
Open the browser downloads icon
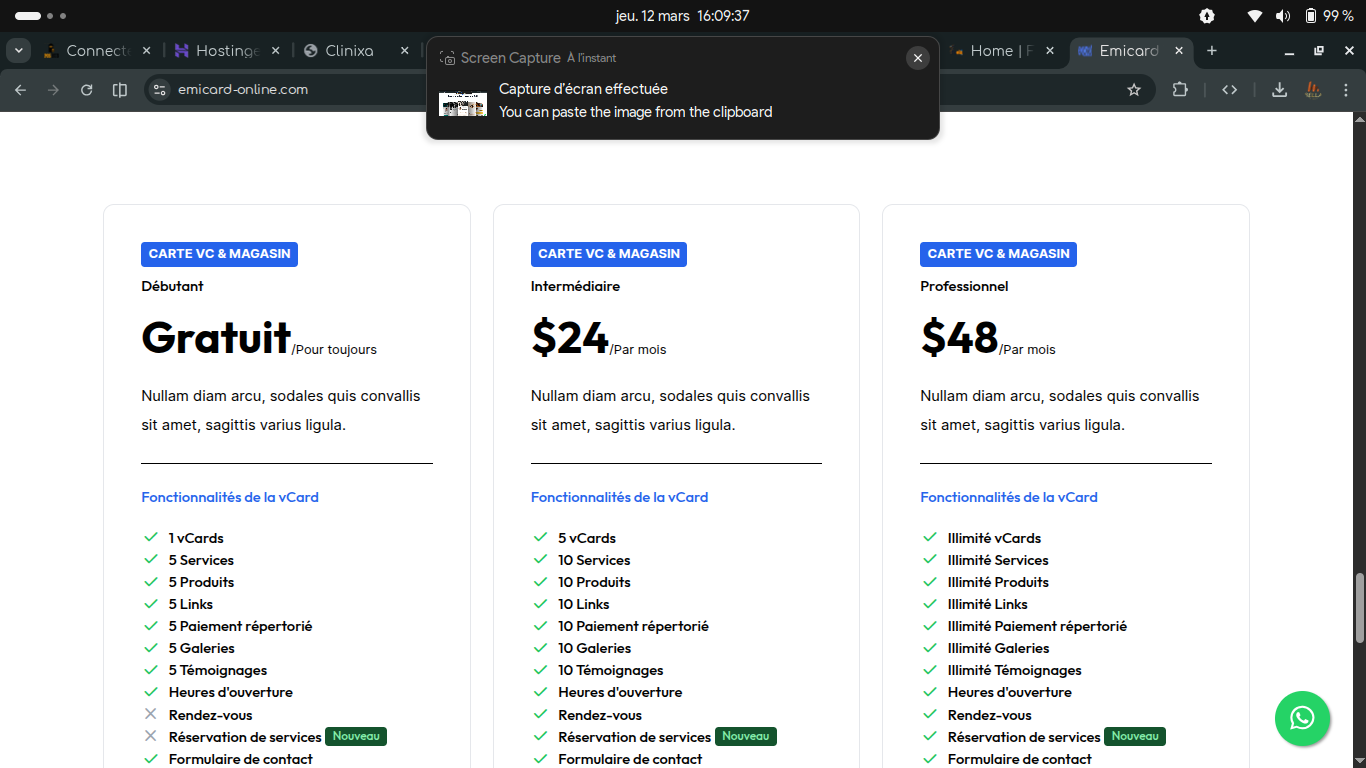[1279, 90]
